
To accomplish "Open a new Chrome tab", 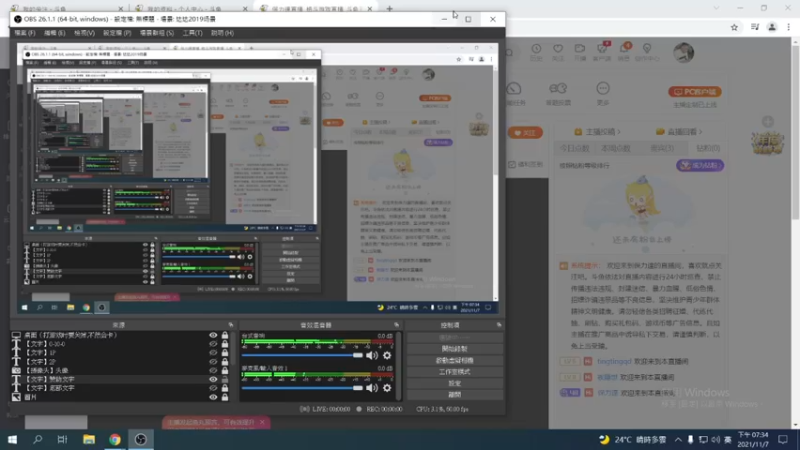I will point(389,8).
